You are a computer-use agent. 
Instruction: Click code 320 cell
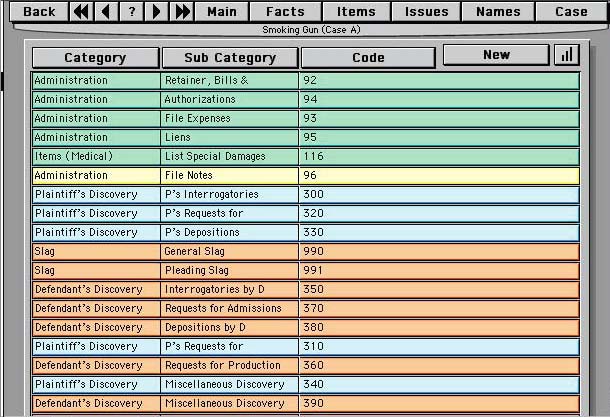440,214
